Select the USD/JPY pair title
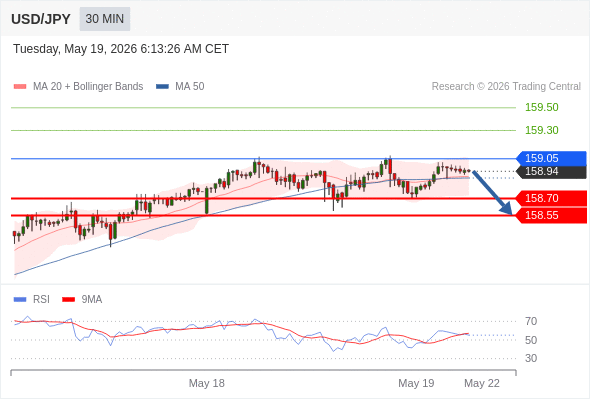Image resolution: width=590 pixels, height=400 pixels. coord(41,19)
